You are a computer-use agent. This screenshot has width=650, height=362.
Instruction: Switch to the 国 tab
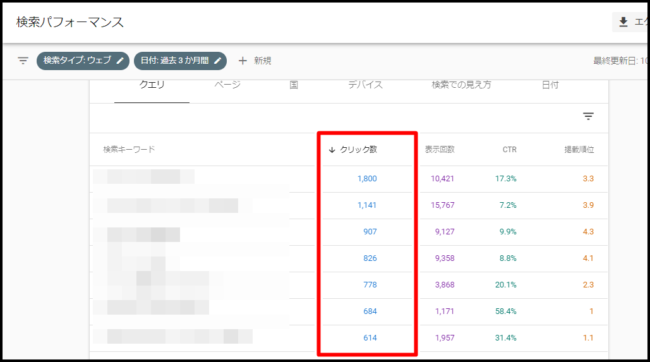pos(293,85)
